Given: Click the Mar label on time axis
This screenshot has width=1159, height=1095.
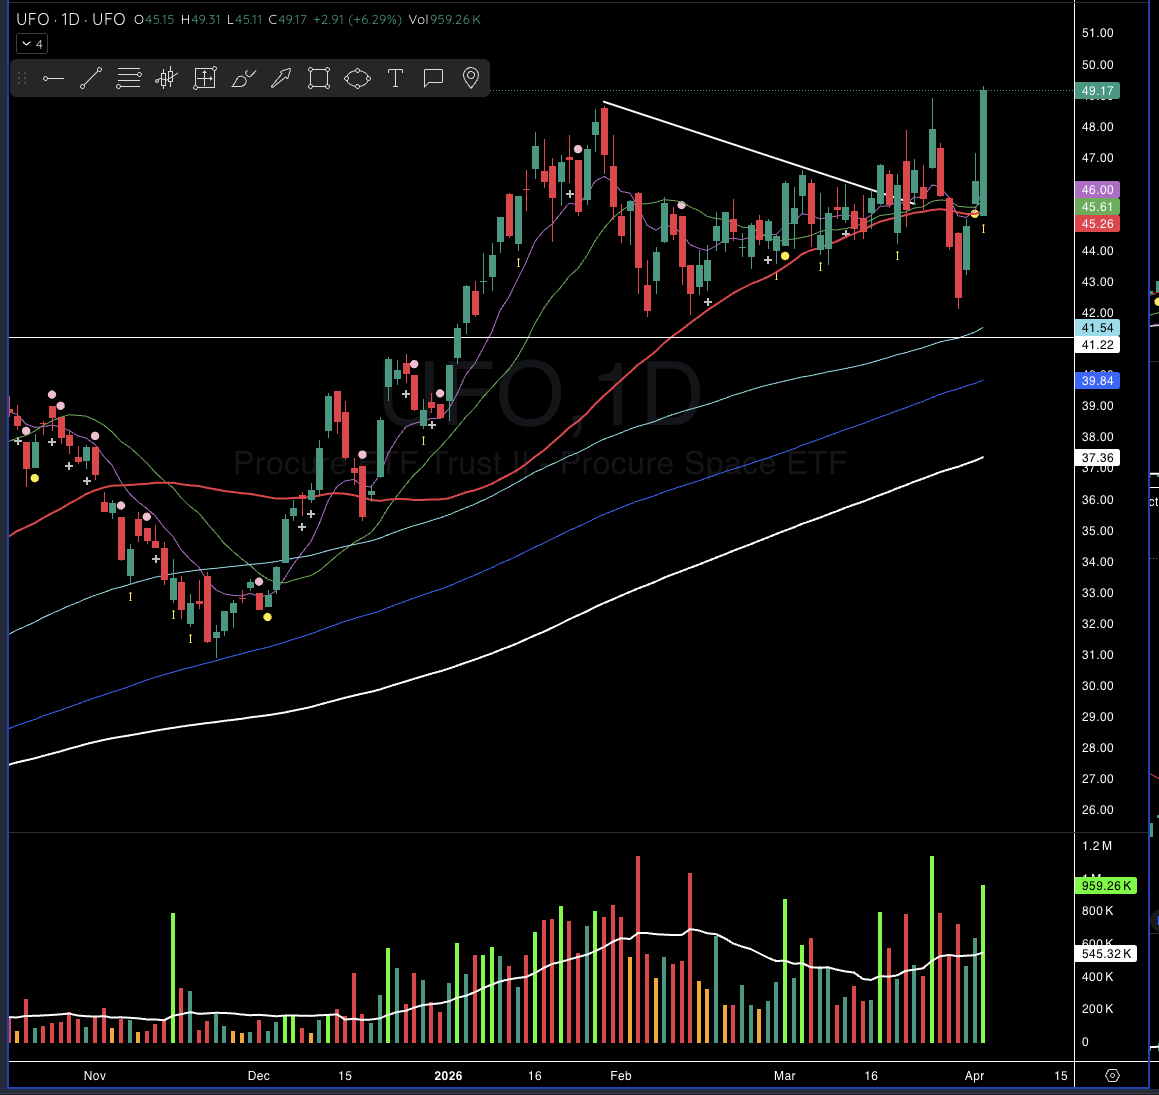Looking at the screenshot, I should tap(784, 1076).
